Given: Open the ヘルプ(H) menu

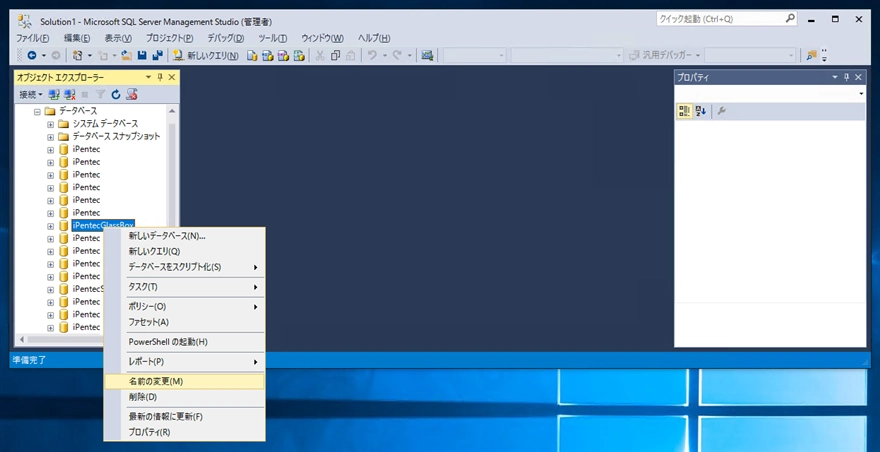Looking at the screenshot, I should click(374, 38).
